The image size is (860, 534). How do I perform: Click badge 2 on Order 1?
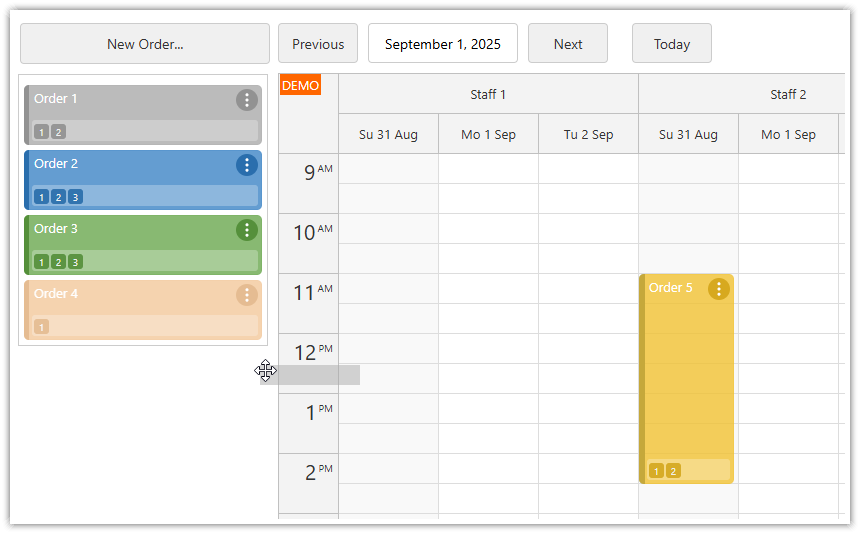tap(58, 132)
